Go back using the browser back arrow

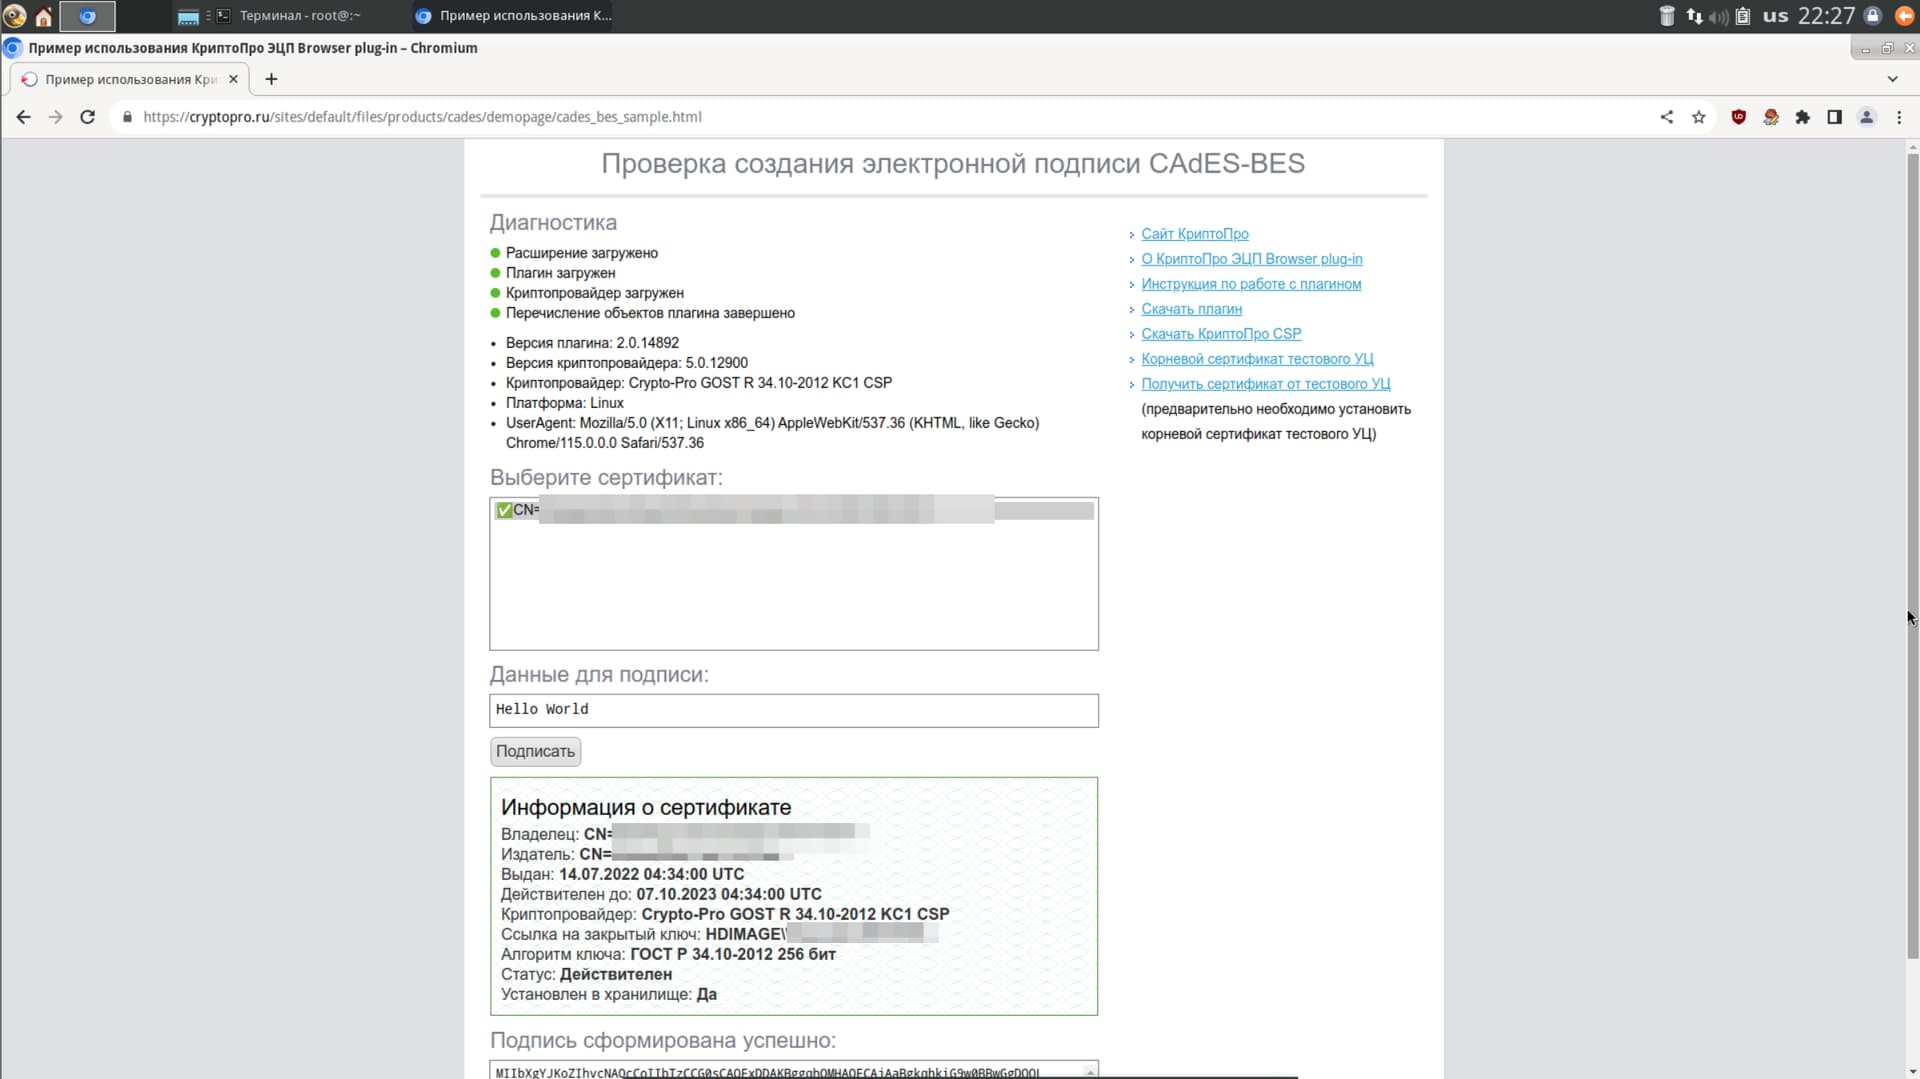pyautogui.click(x=23, y=117)
